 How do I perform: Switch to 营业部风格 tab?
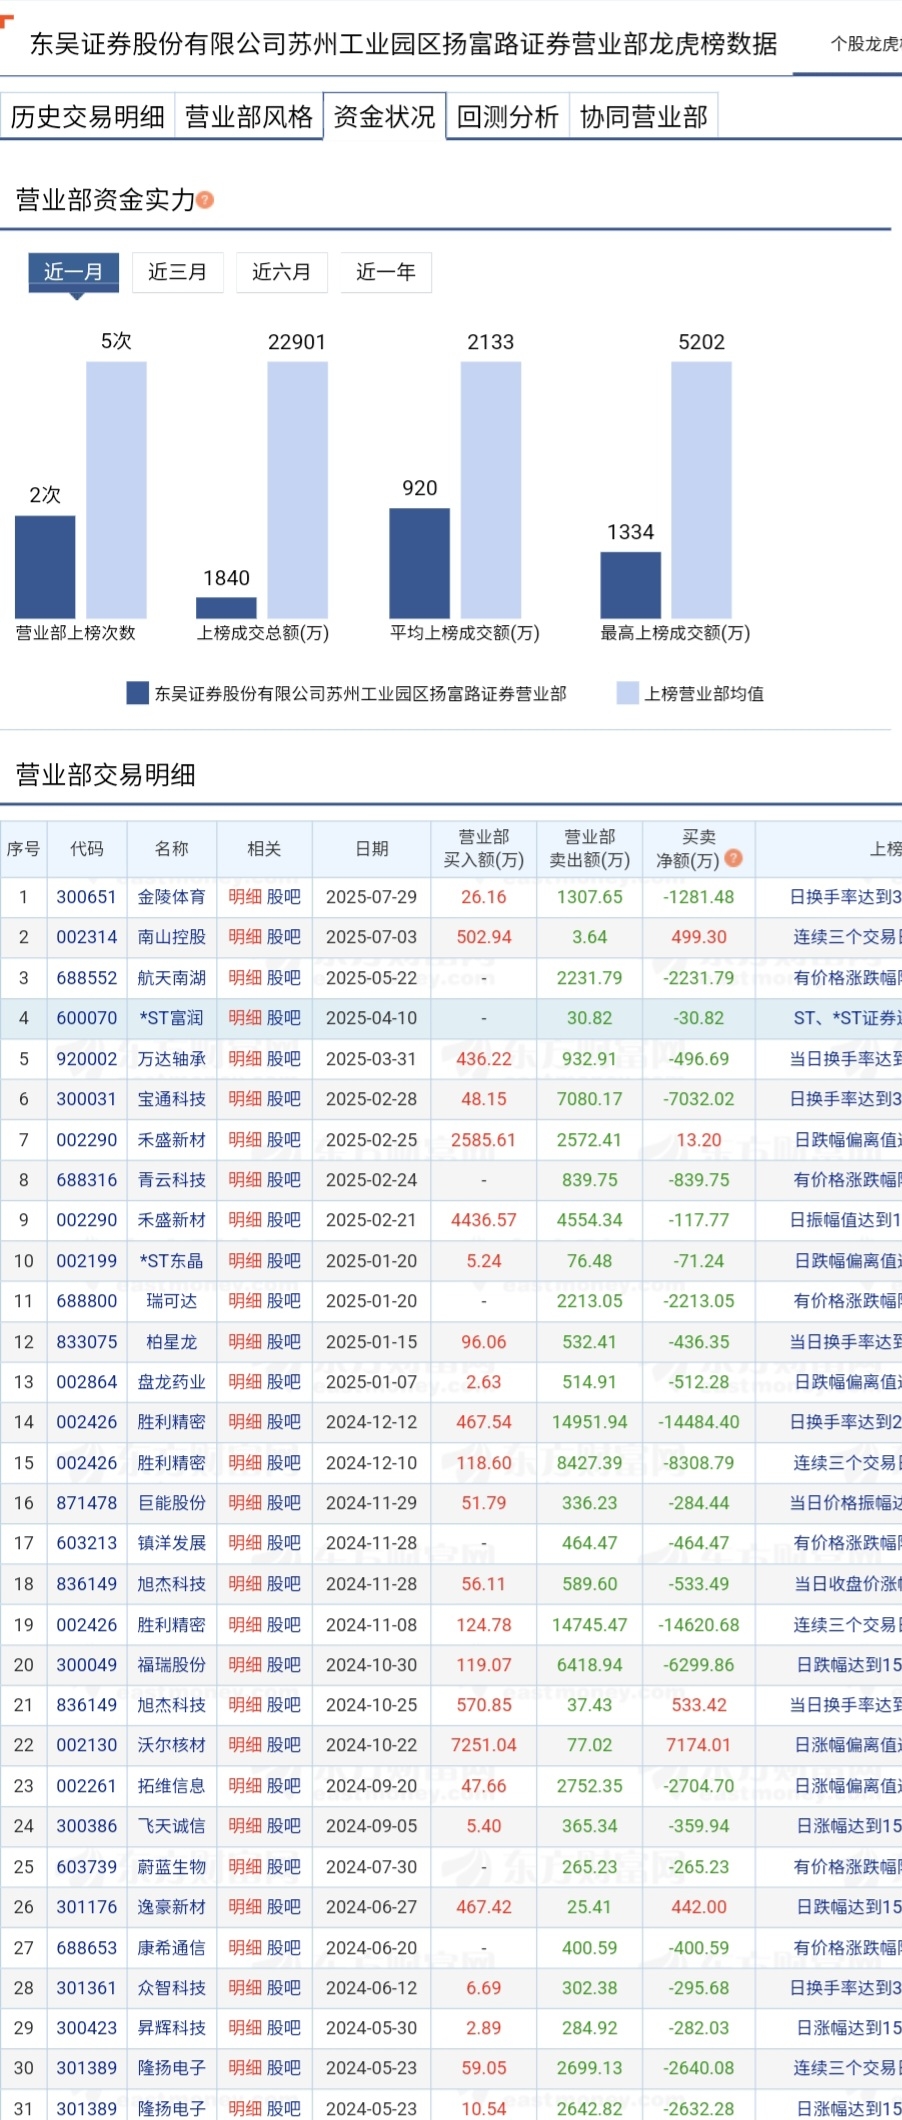point(249,117)
